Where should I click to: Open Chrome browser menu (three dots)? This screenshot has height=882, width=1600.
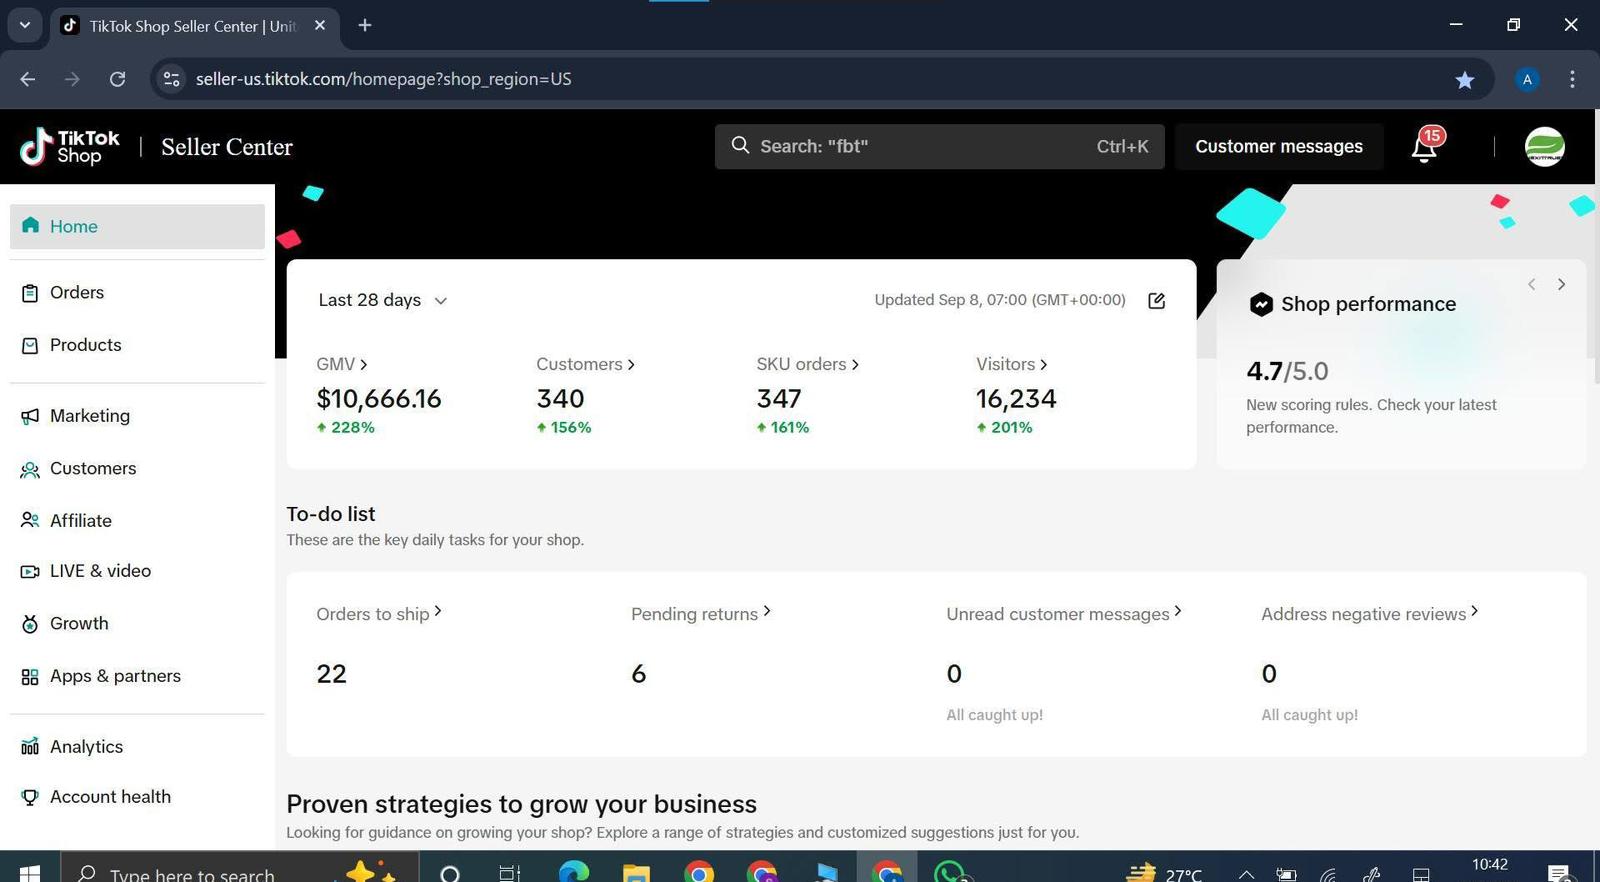pos(1572,79)
